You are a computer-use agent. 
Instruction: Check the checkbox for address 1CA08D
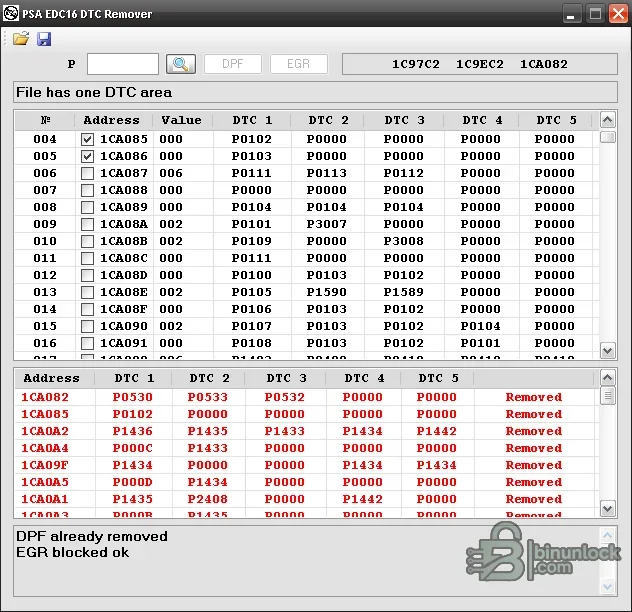(x=87, y=275)
